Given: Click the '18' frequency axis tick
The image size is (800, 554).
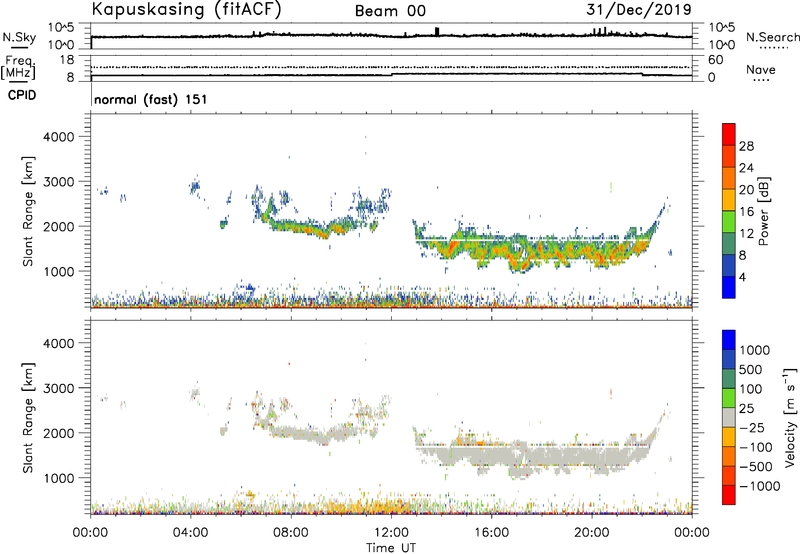Looking at the screenshot, I should coord(67,60).
